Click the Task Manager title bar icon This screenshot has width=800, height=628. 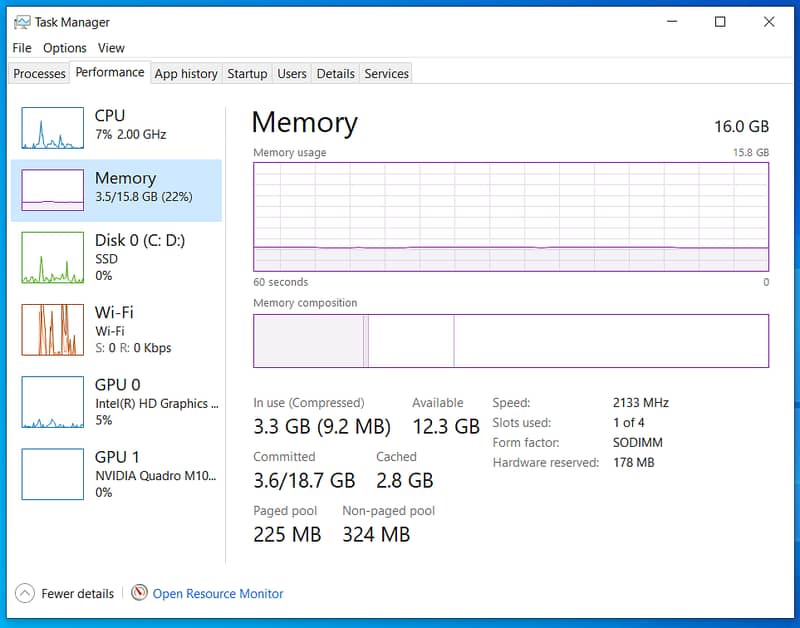click(22, 22)
